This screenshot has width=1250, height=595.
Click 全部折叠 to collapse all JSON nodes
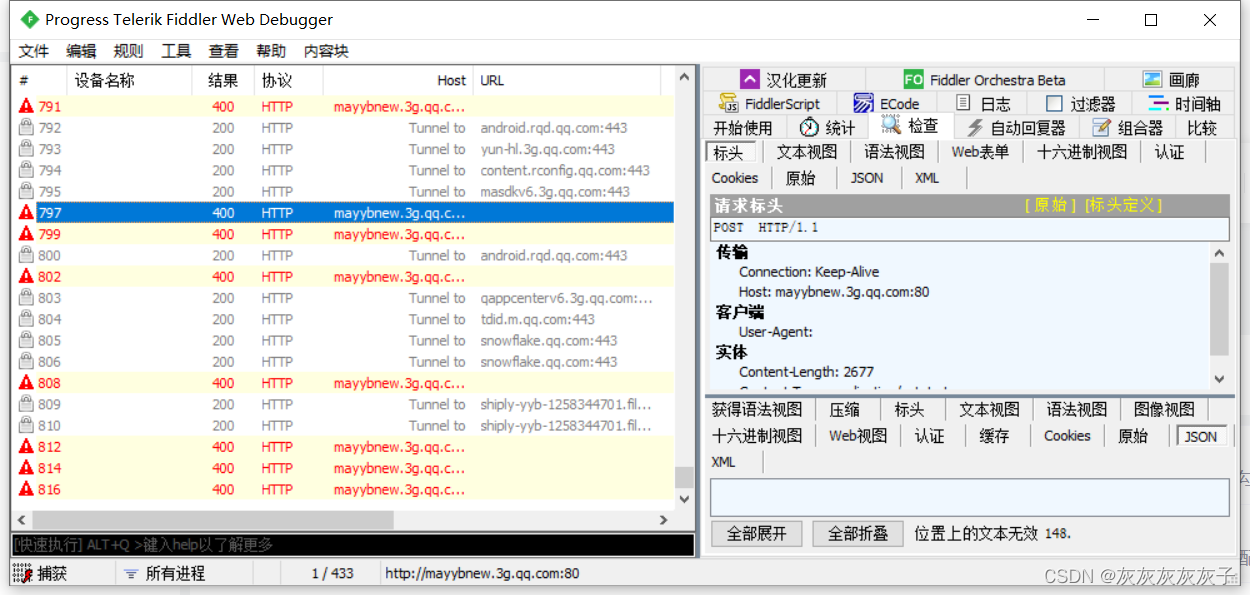click(x=858, y=532)
